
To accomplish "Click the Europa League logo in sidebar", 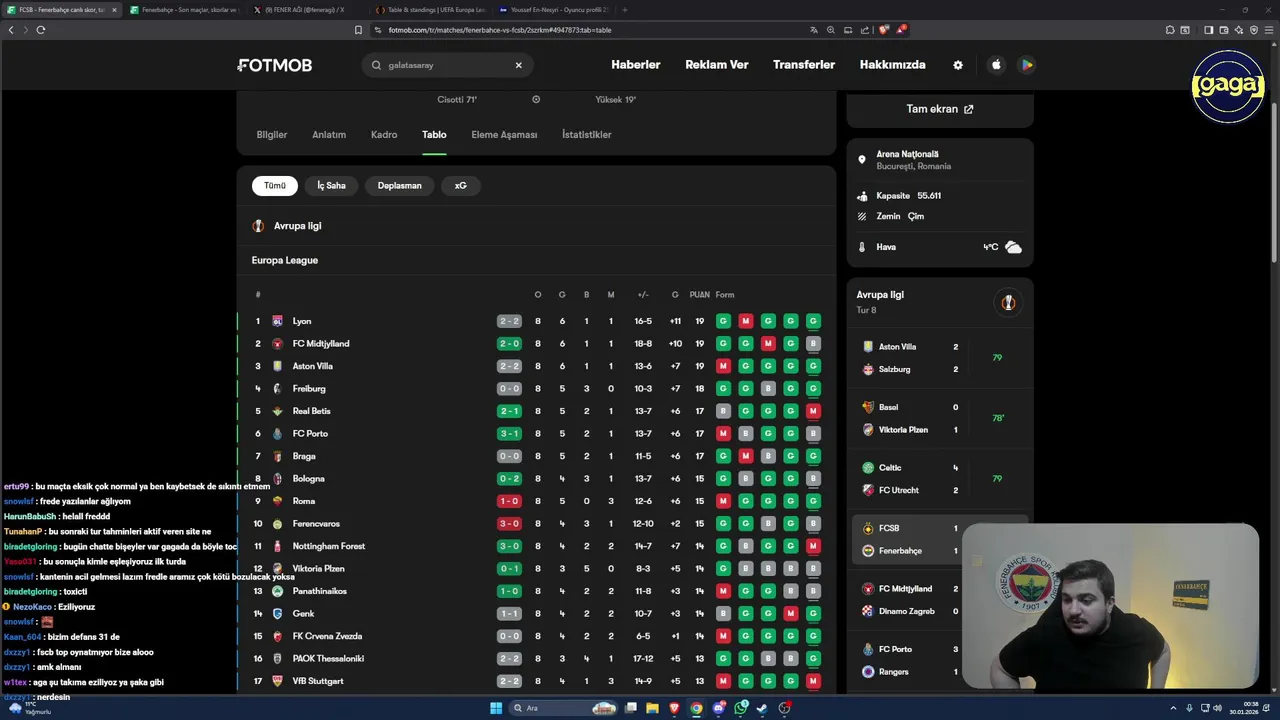I will tap(1008, 303).
